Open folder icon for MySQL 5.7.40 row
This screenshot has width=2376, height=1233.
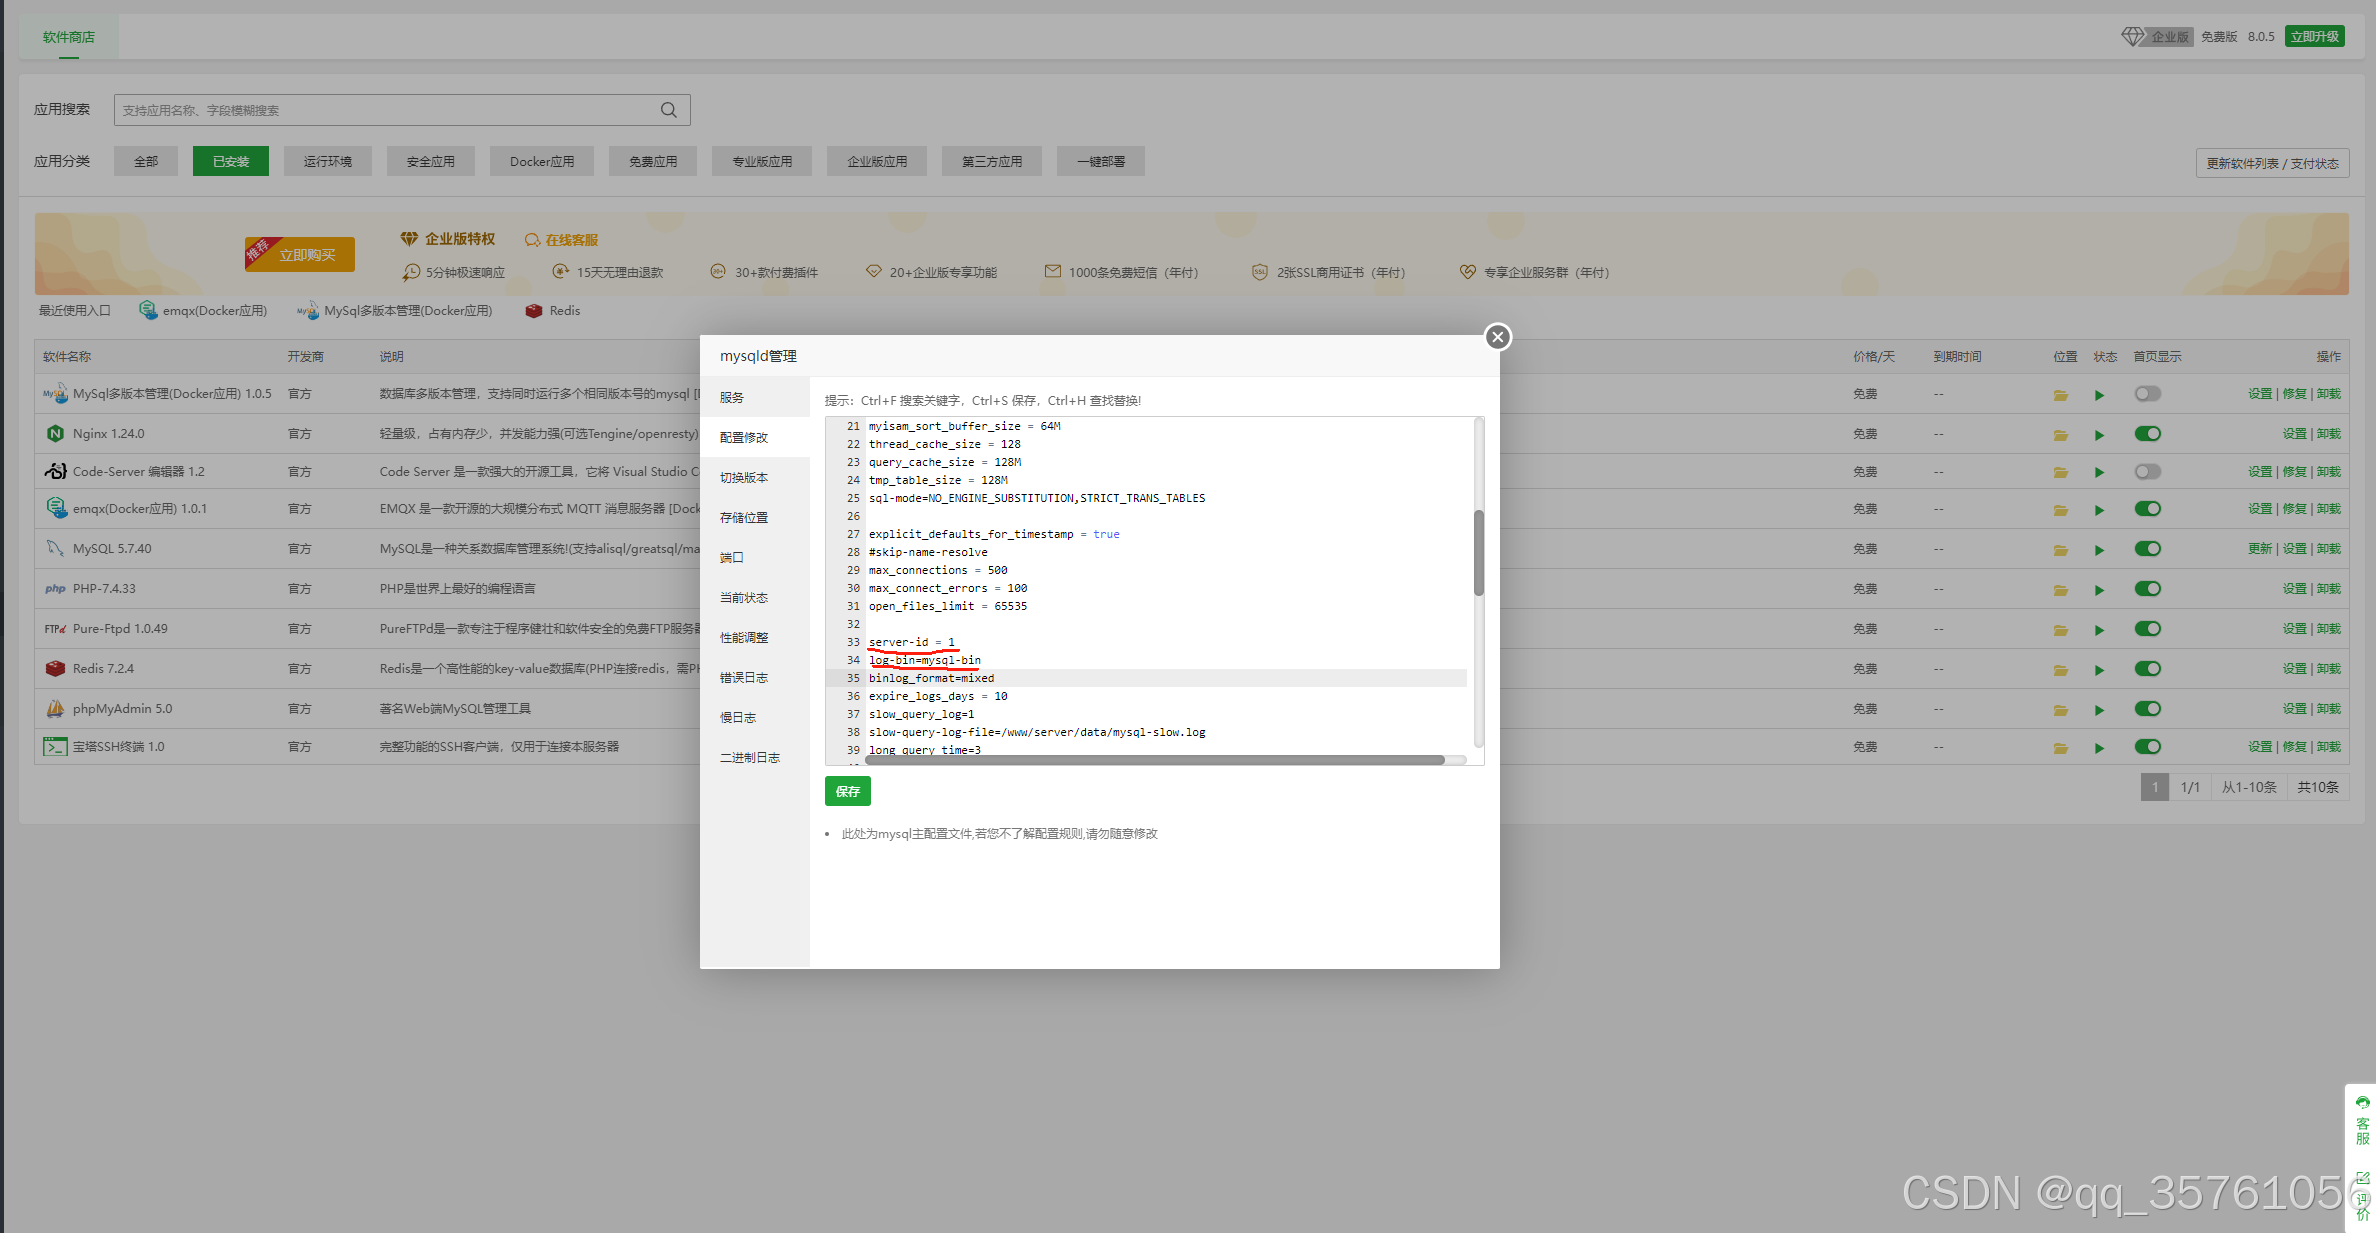2060,550
